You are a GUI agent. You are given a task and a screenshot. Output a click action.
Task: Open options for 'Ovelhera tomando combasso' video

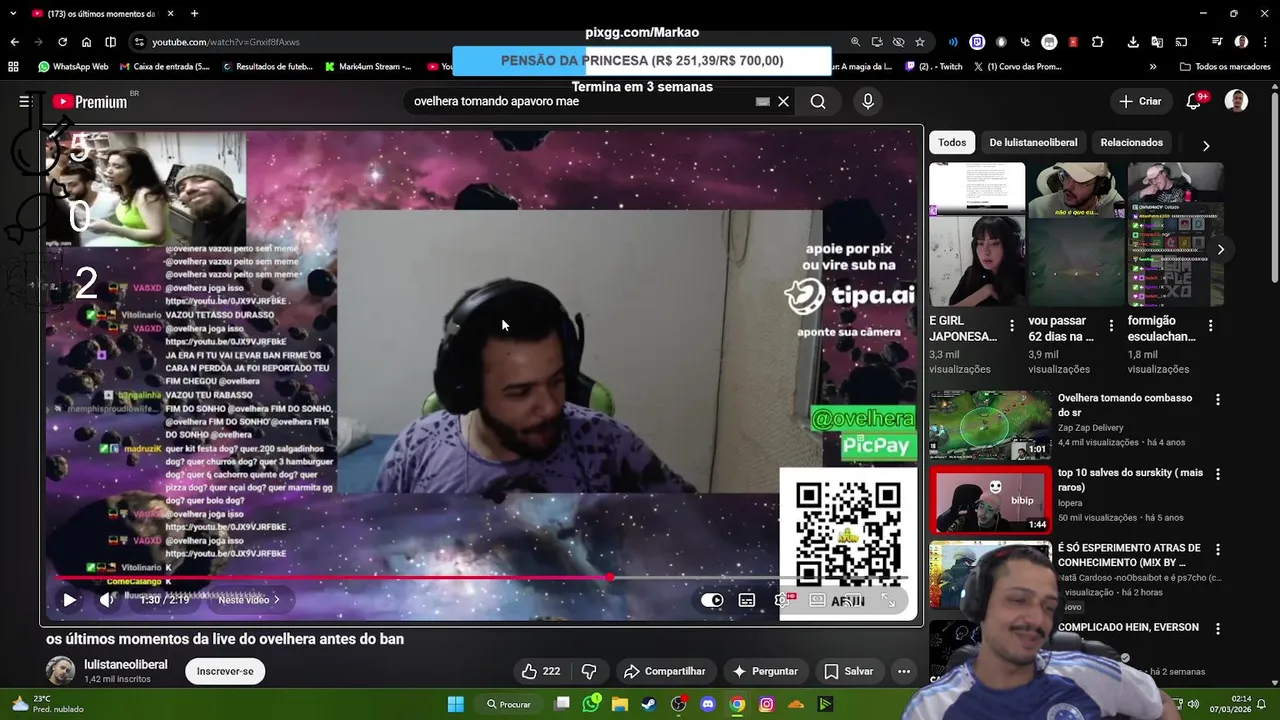(x=1218, y=400)
